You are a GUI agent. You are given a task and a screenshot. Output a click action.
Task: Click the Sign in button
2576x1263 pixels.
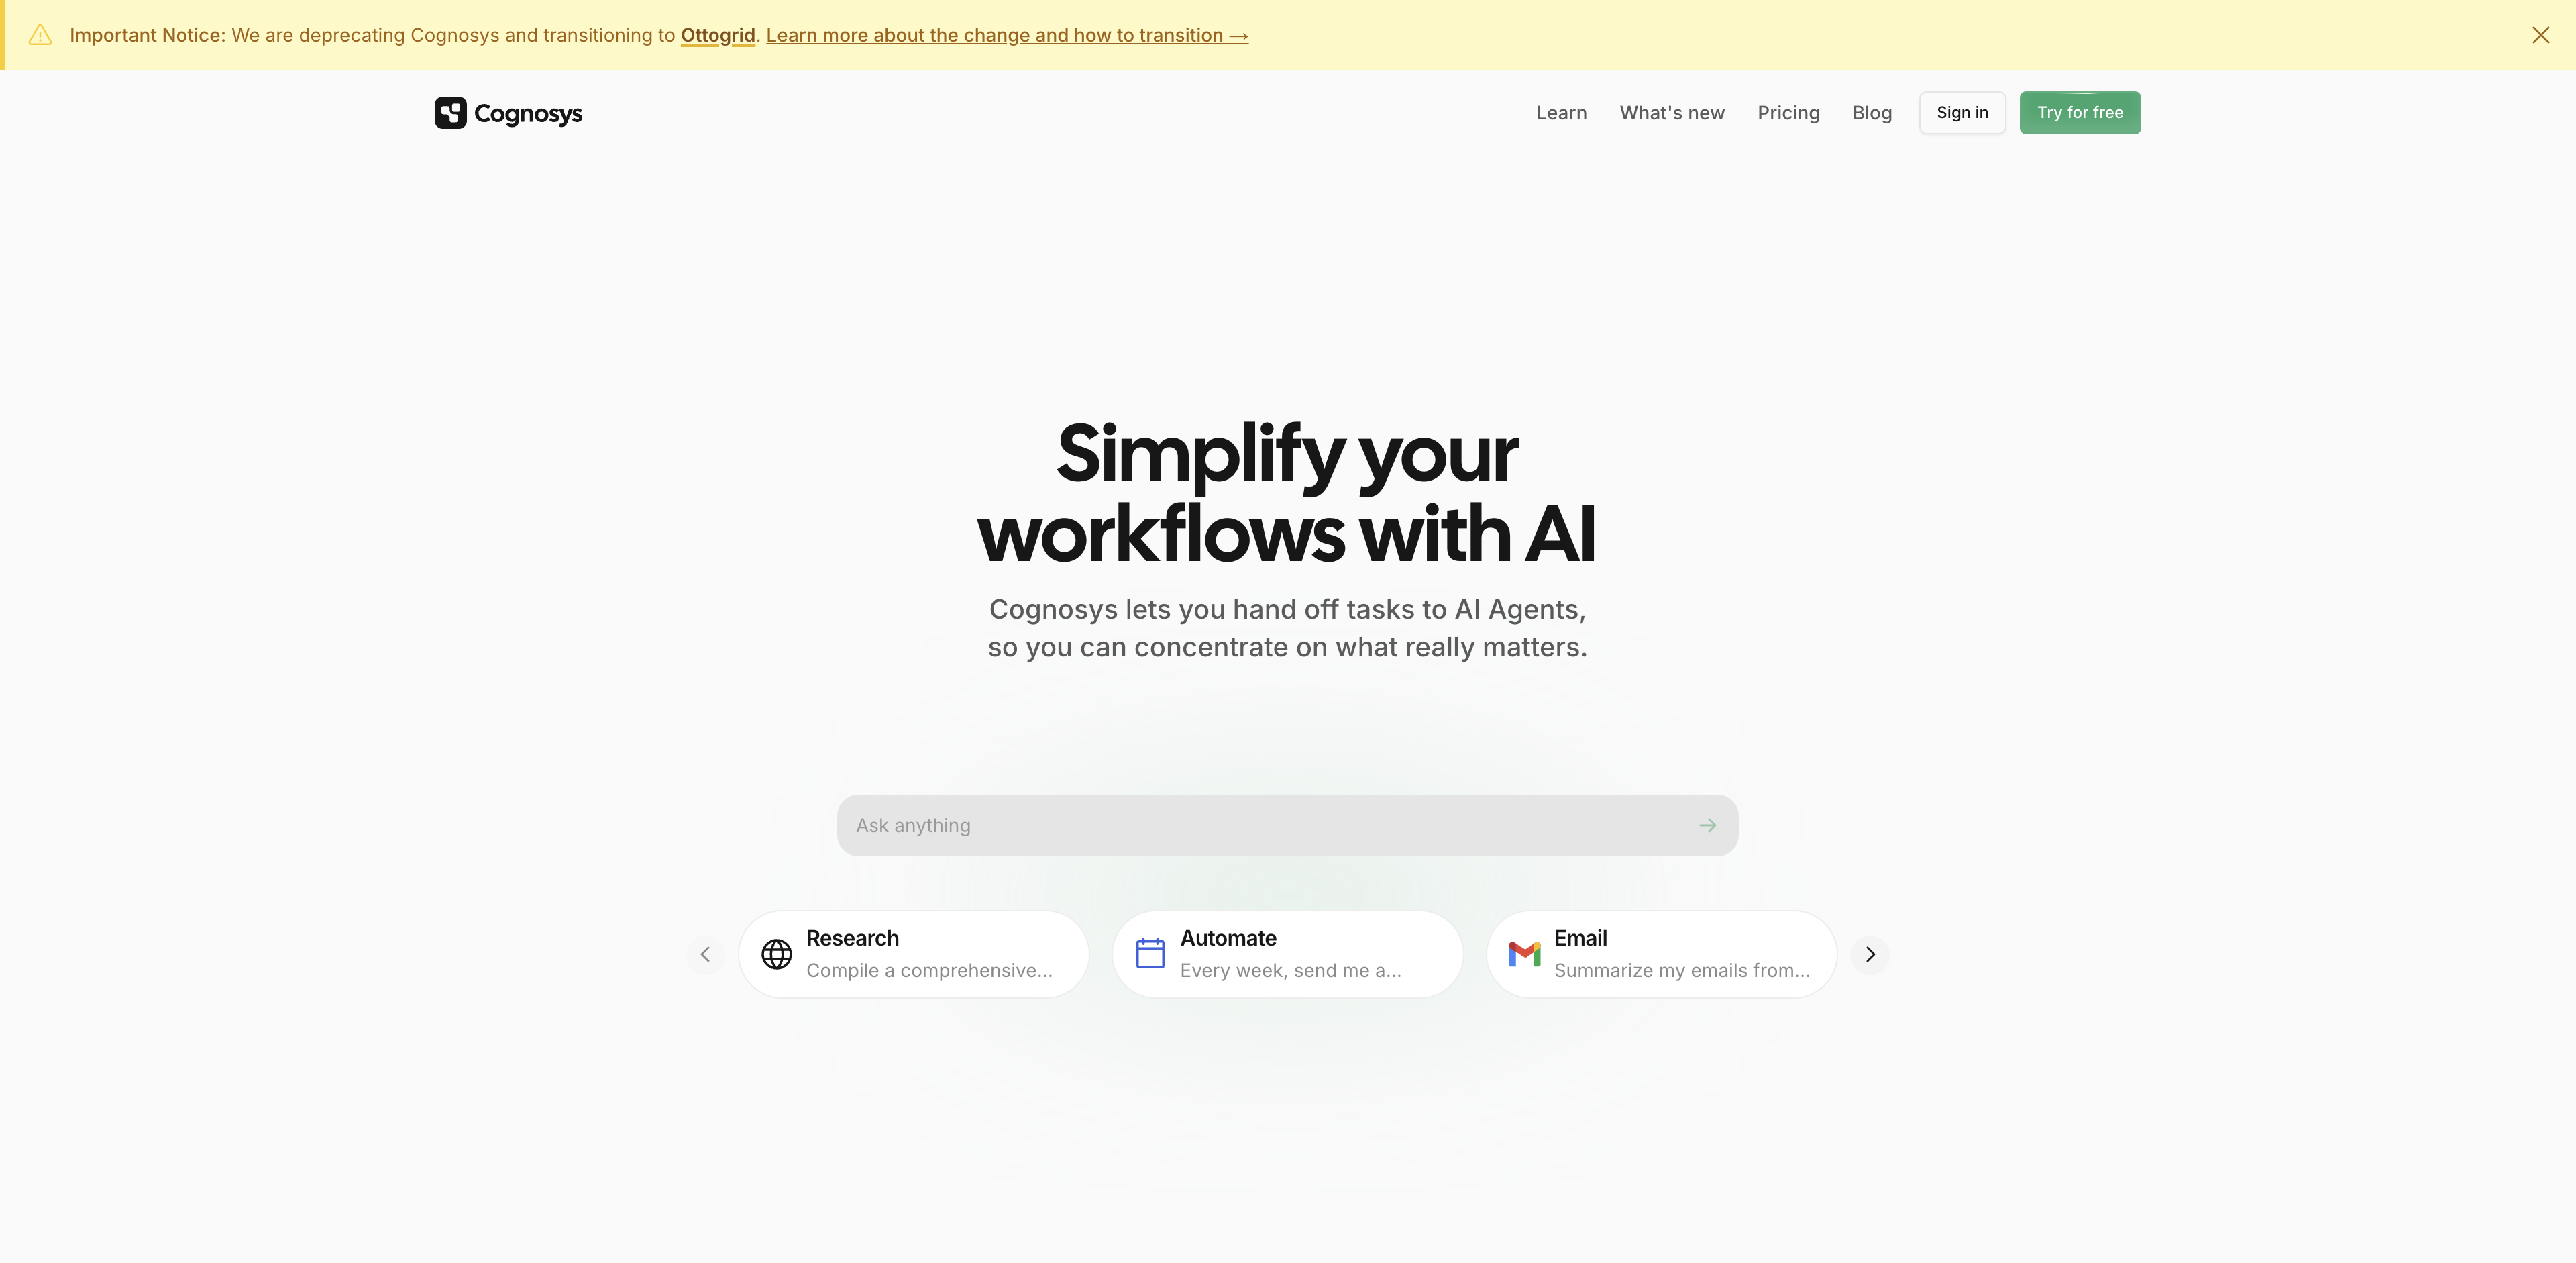point(1962,112)
